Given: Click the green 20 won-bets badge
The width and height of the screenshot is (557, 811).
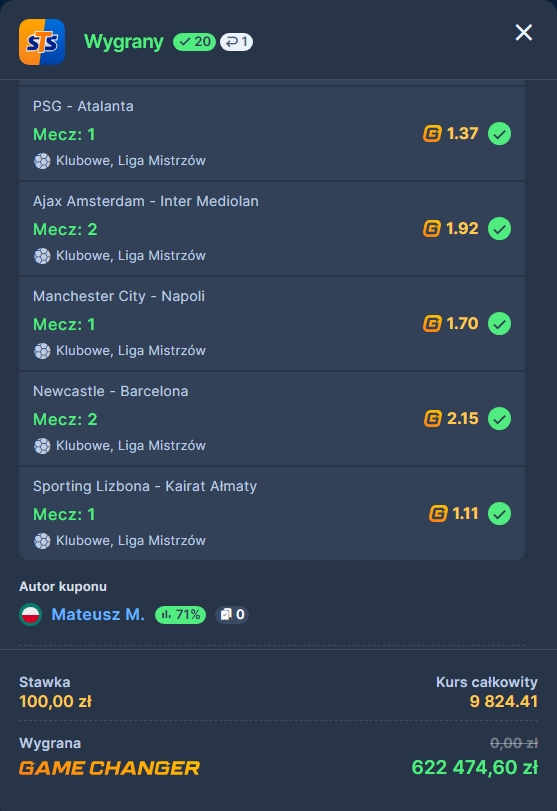Looking at the screenshot, I should click(194, 42).
